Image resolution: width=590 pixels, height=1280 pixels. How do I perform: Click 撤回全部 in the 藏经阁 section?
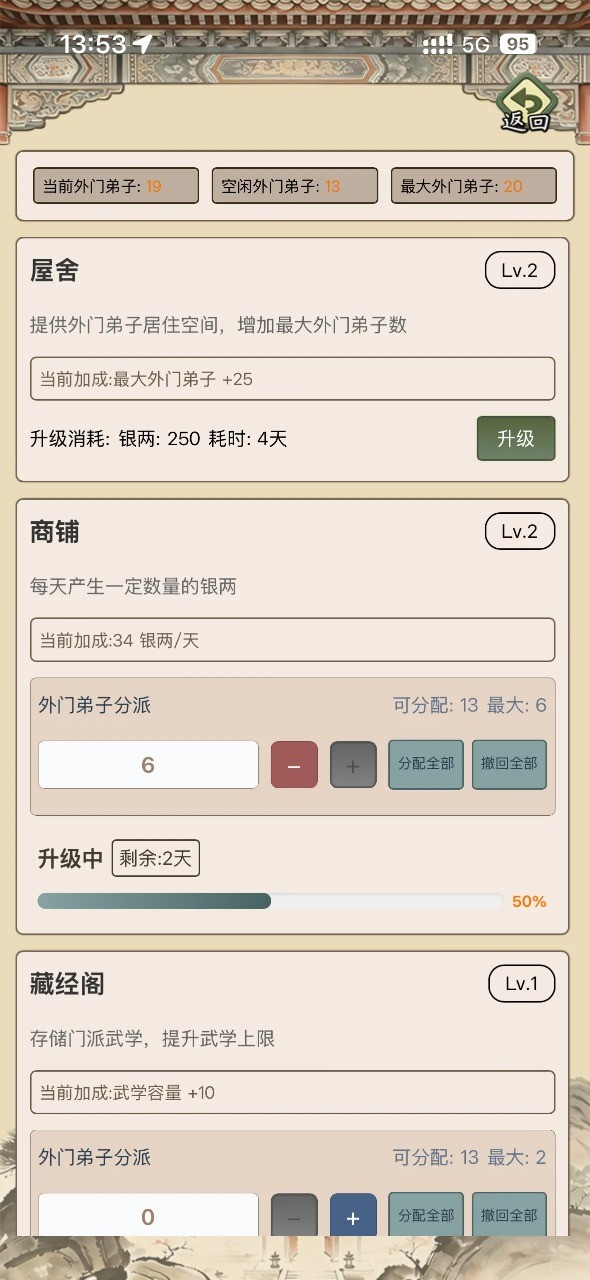(508, 1216)
